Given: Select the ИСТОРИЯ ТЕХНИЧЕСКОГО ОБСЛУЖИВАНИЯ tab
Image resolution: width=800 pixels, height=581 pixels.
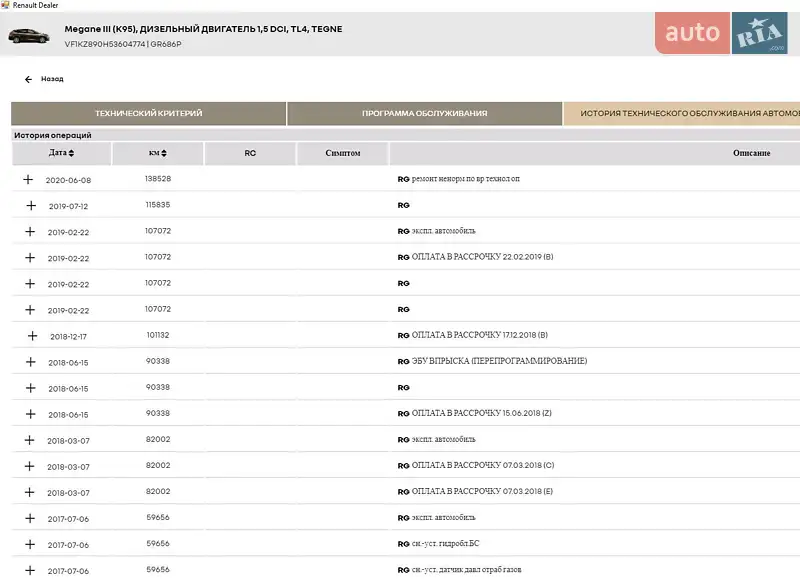Looking at the screenshot, I should tap(685, 114).
